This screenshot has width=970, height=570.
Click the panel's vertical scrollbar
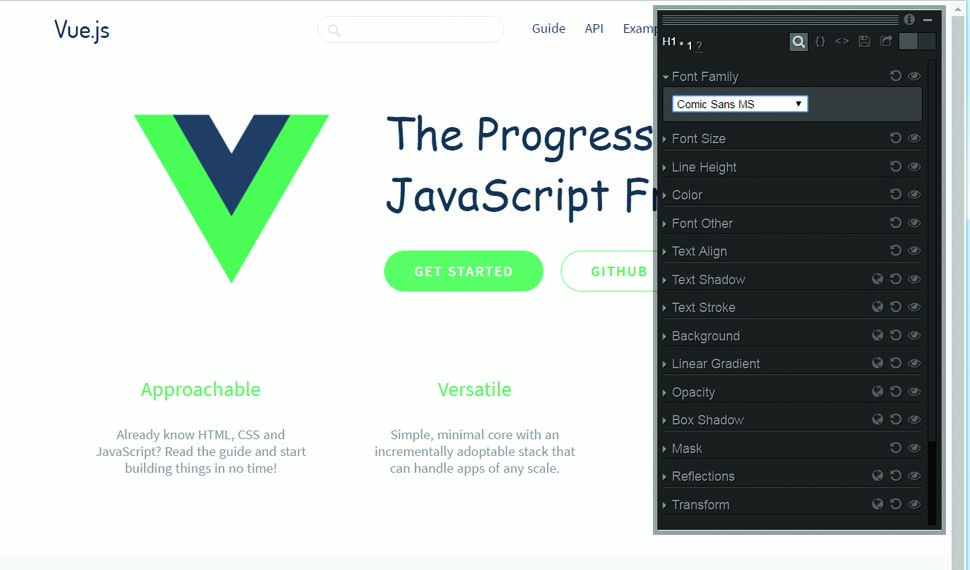[933, 292]
